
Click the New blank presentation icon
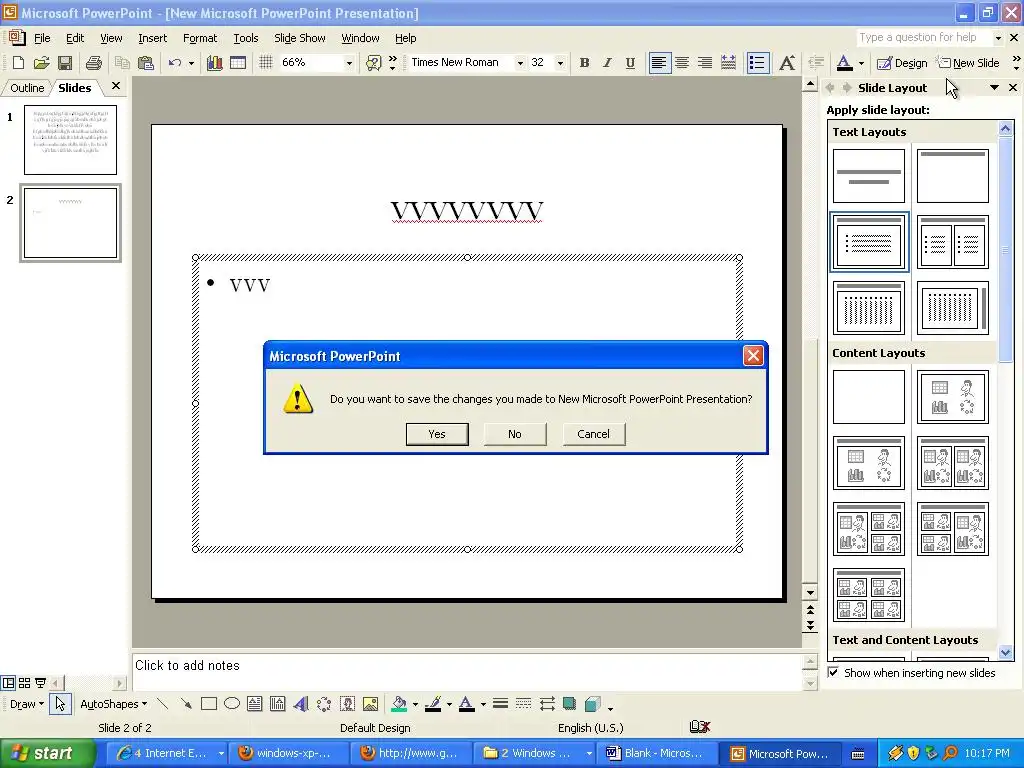click(x=18, y=63)
